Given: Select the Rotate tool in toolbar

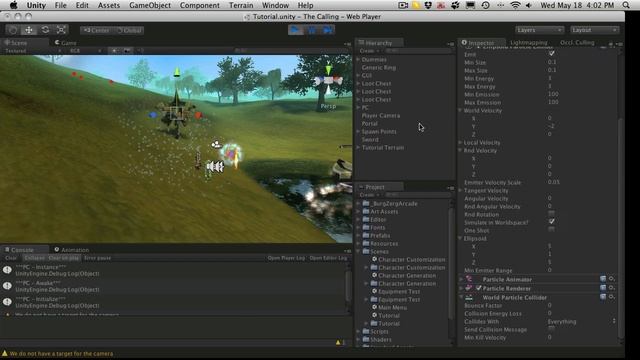Looking at the screenshot, I should 45,30.
